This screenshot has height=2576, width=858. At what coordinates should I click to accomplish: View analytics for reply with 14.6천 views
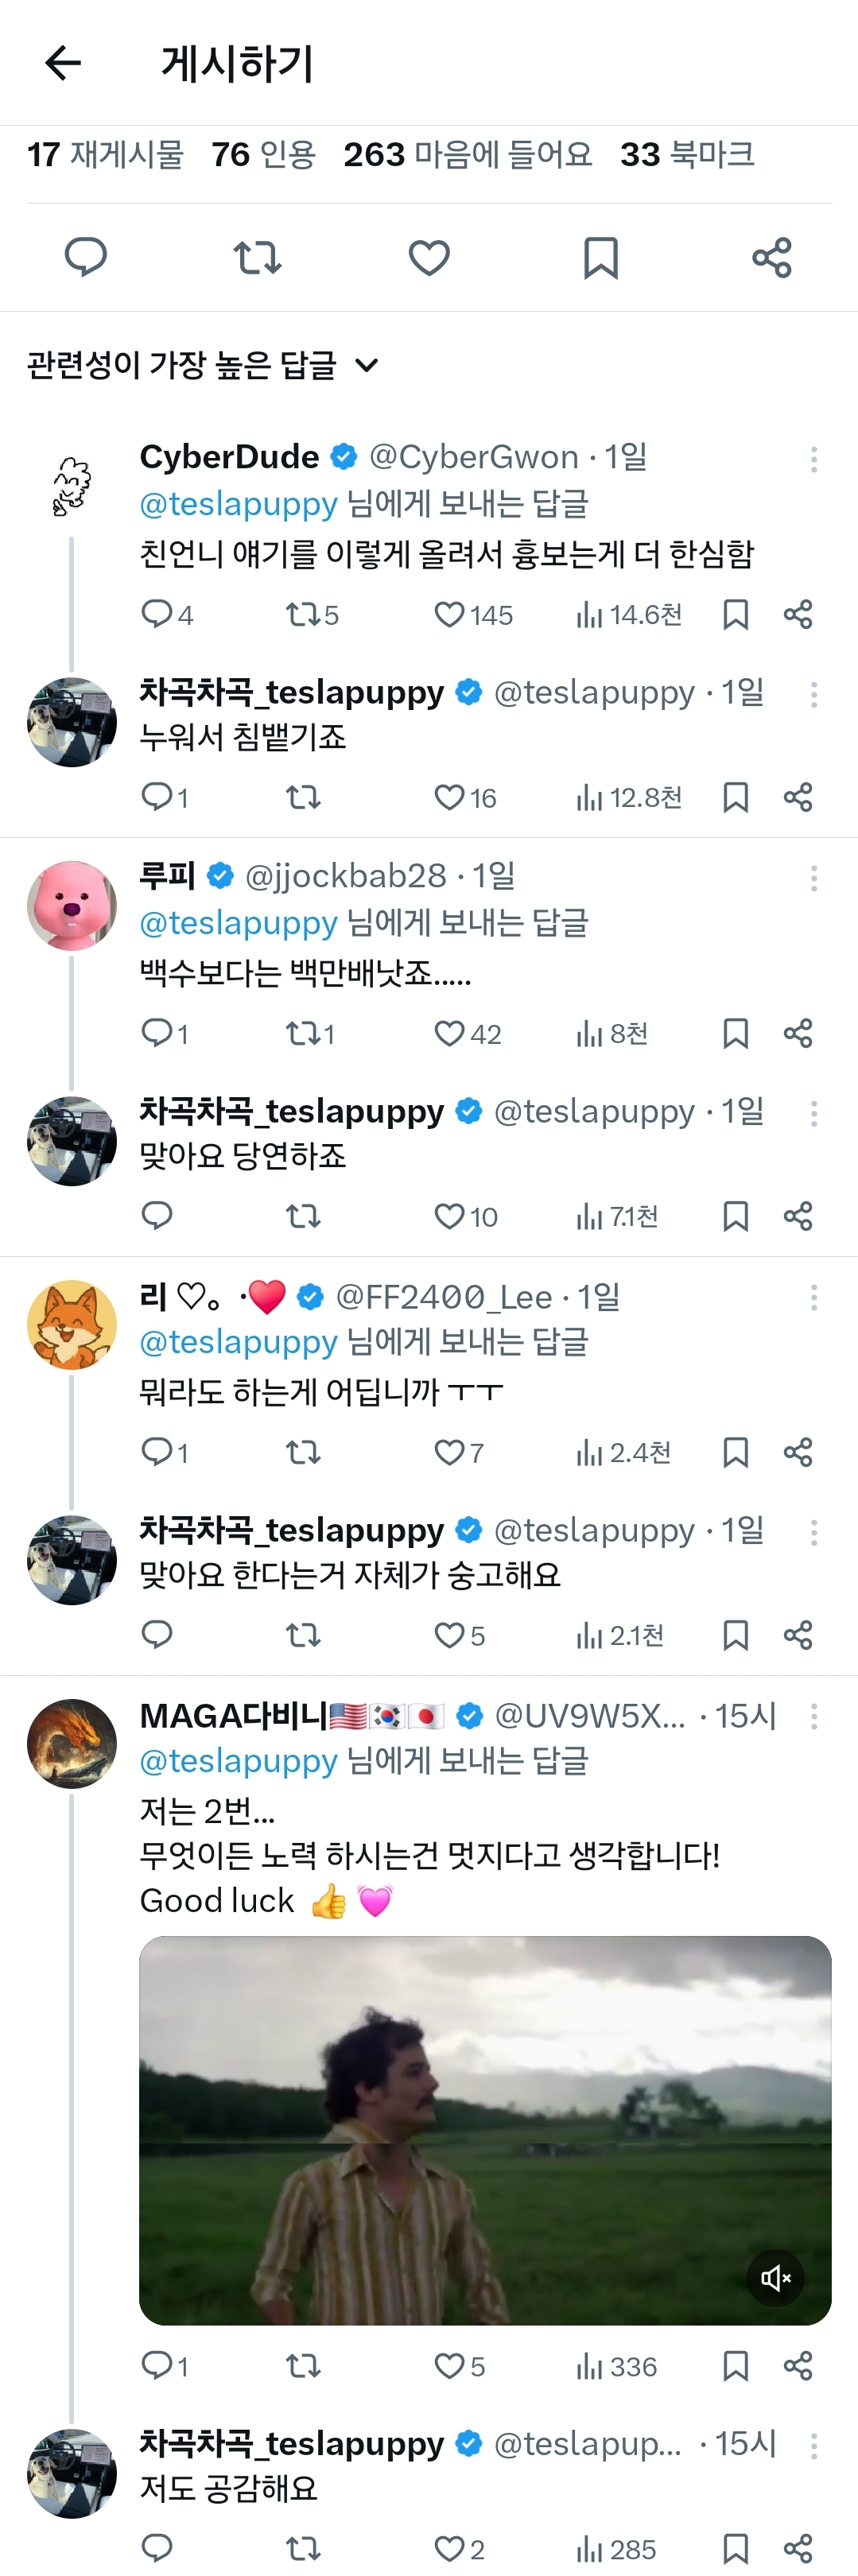tap(629, 614)
